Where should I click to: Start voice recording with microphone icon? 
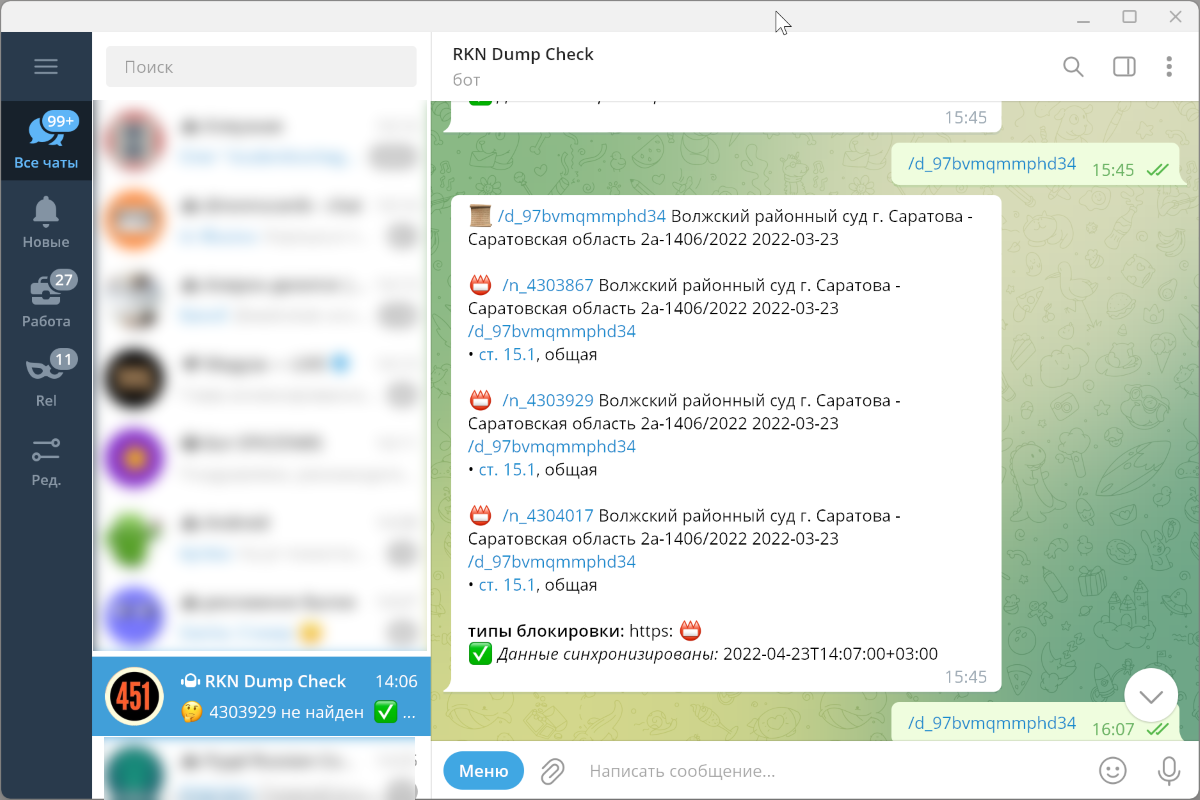[x=1168, y=770]
